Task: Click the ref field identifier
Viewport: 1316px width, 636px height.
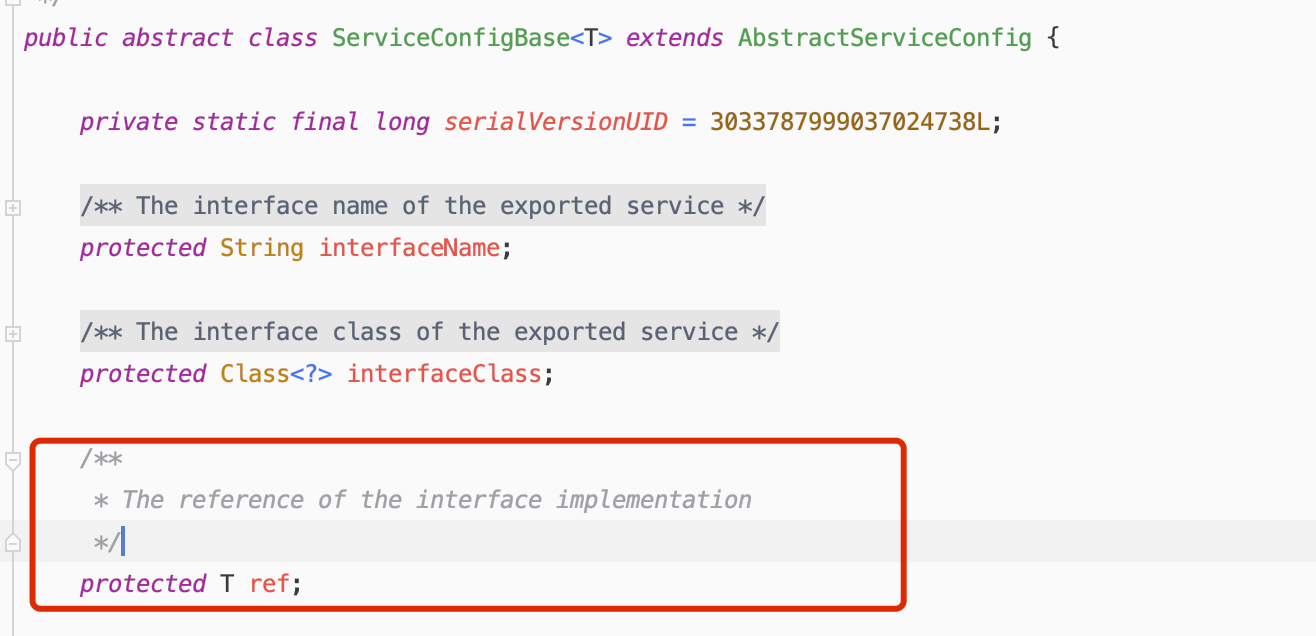Action: 269,583
